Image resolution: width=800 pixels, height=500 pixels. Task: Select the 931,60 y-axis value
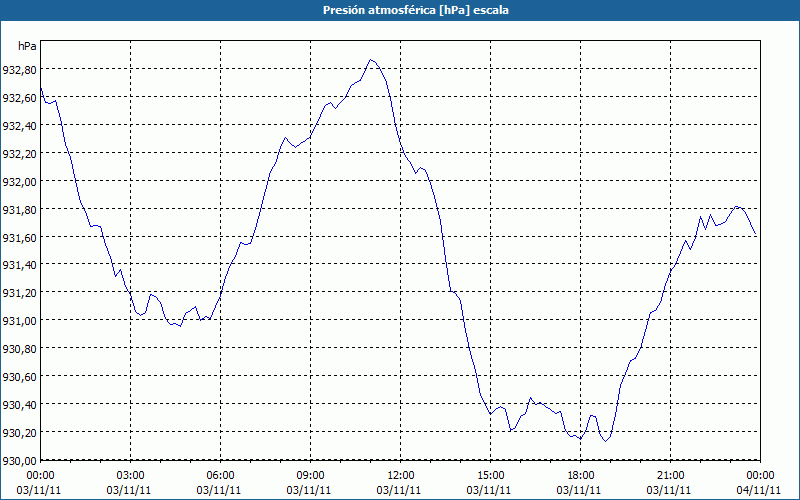point(19,237)
